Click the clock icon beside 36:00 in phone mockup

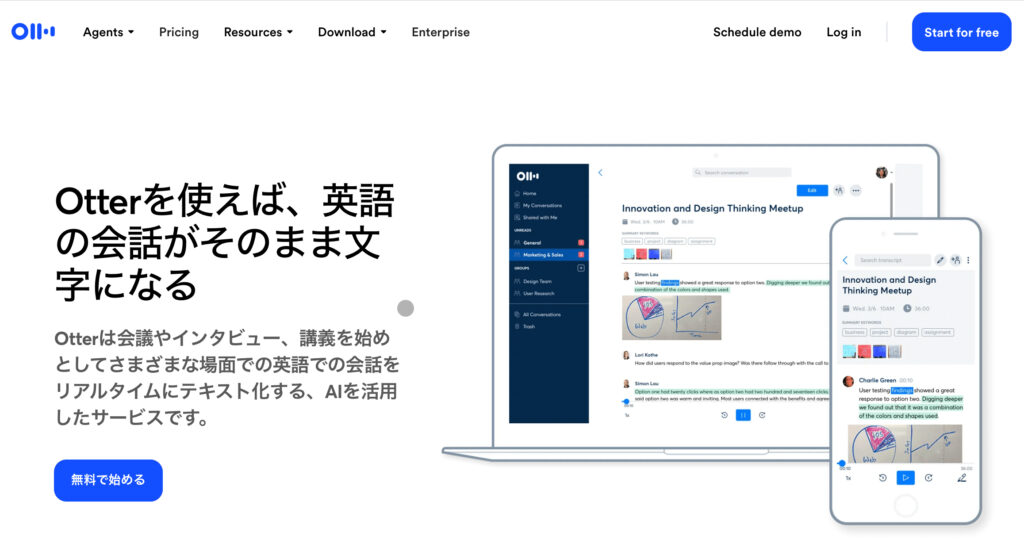click(x=907, y=308)
